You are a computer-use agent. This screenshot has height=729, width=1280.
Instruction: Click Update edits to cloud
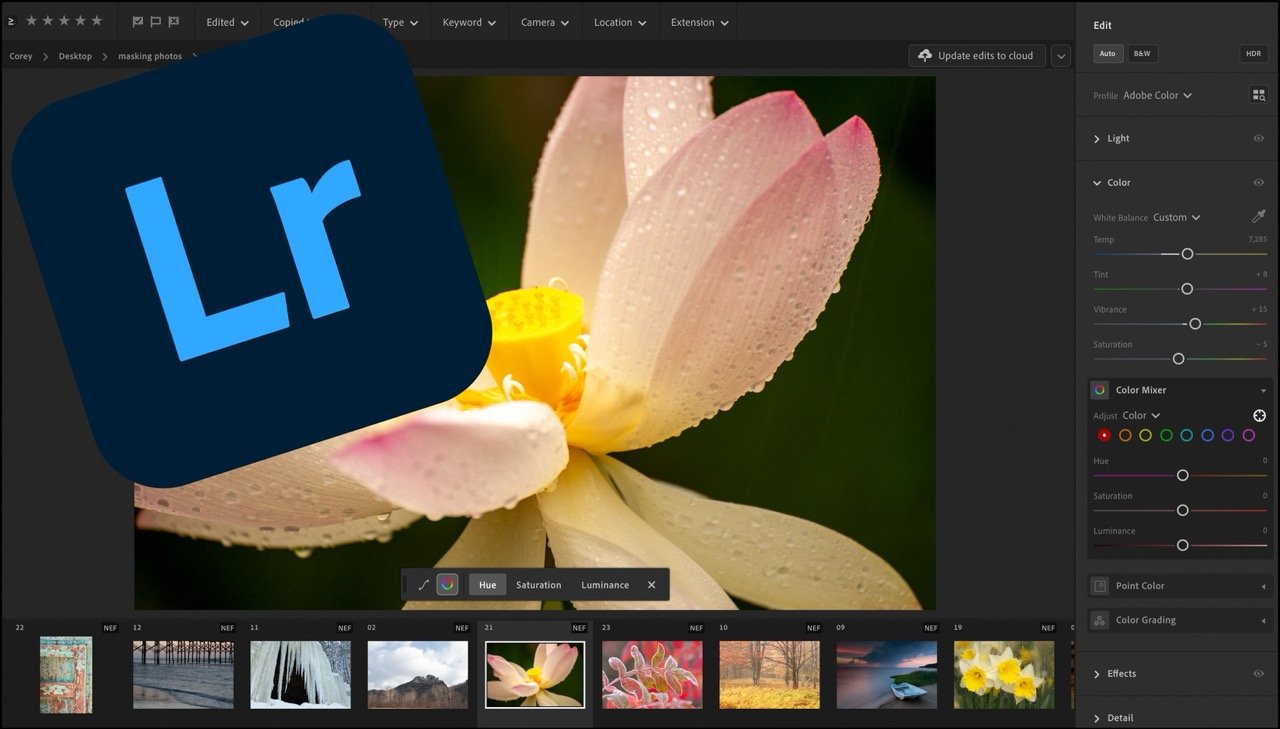(977, 56)
